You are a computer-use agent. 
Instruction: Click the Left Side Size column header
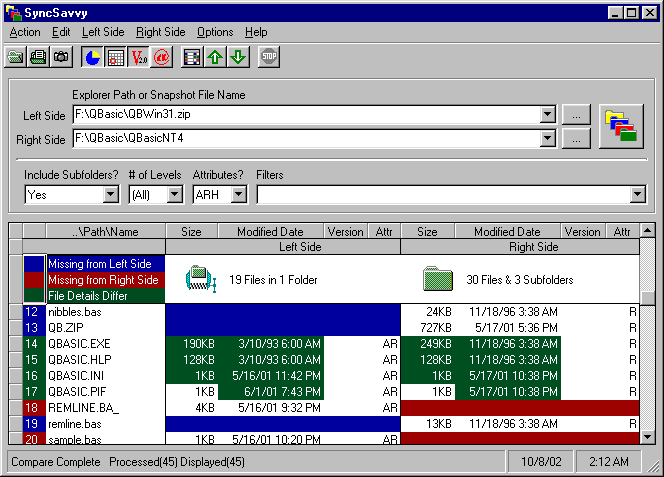pyautogui.click(x=191, y=231)
